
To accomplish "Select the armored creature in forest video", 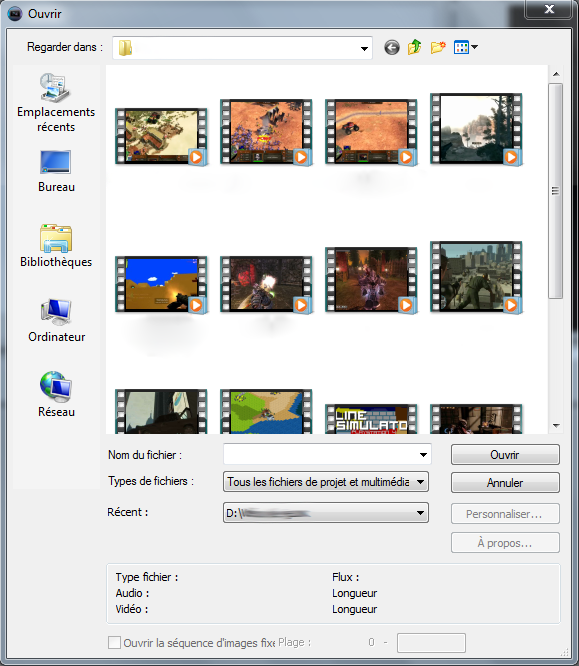I will pos(371,280).
